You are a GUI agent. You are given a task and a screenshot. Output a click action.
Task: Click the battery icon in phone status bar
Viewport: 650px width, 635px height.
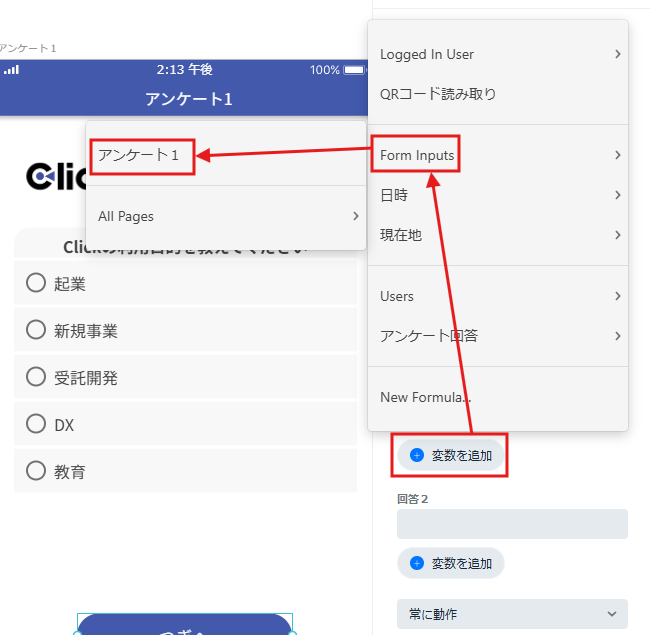354,70
